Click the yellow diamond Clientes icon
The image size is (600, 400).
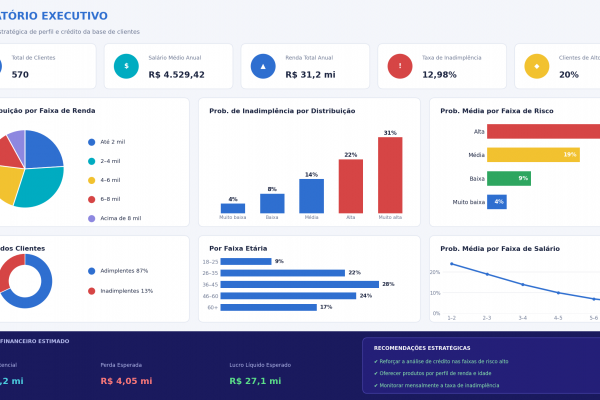click(536, 66)
